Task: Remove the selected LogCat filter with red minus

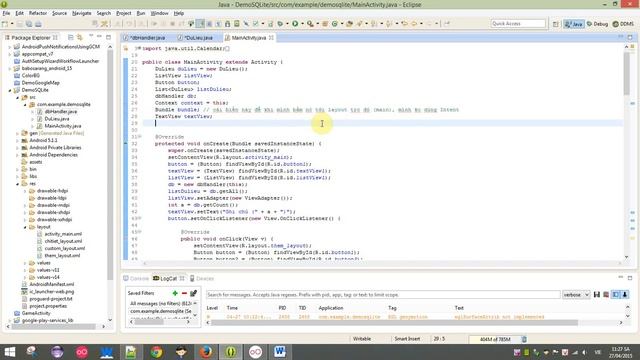Action: click(184, 293)
